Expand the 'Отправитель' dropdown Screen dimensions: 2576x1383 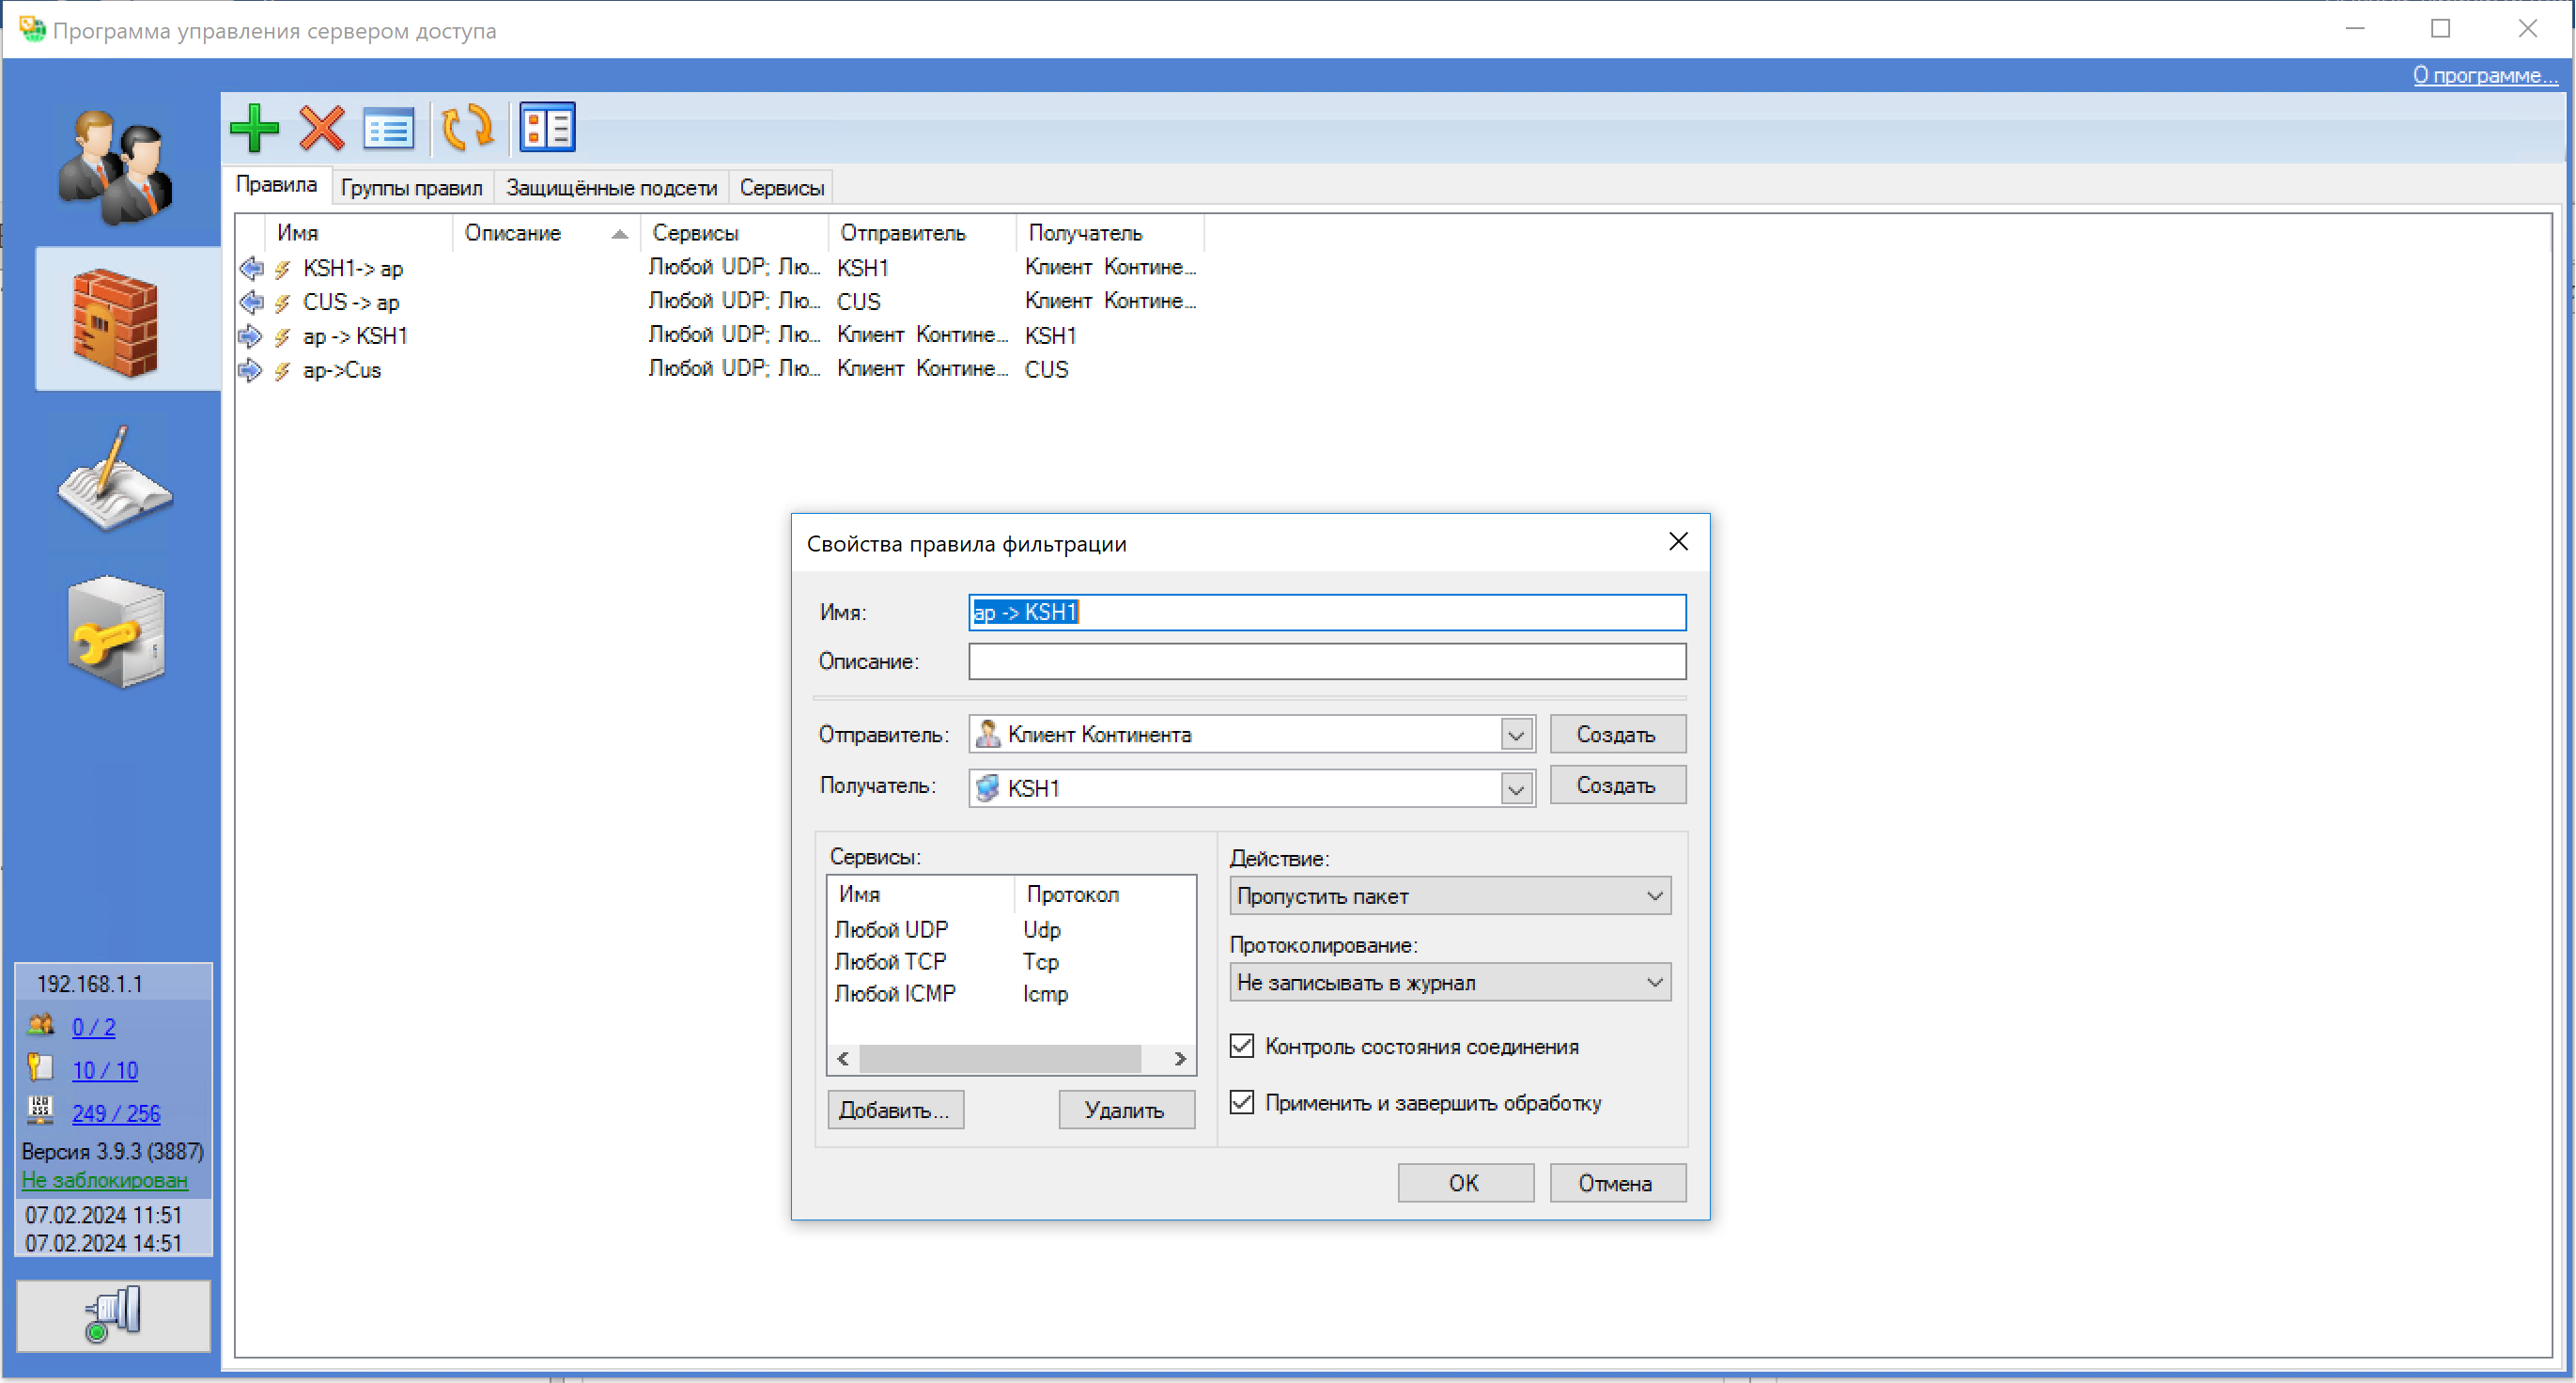pos(1516,735)
